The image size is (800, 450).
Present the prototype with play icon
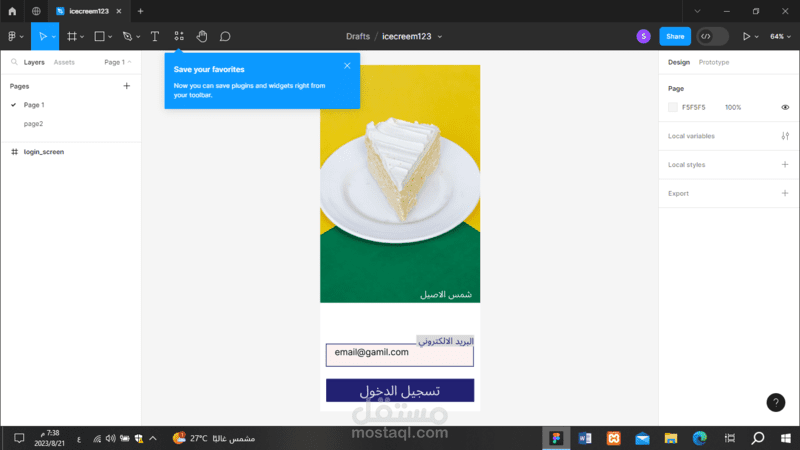click(746, 36)
